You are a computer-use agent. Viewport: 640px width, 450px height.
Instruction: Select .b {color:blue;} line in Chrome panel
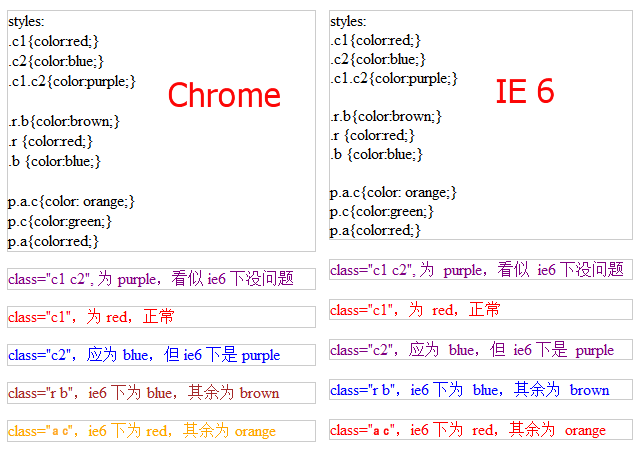(x=54, y=161)
